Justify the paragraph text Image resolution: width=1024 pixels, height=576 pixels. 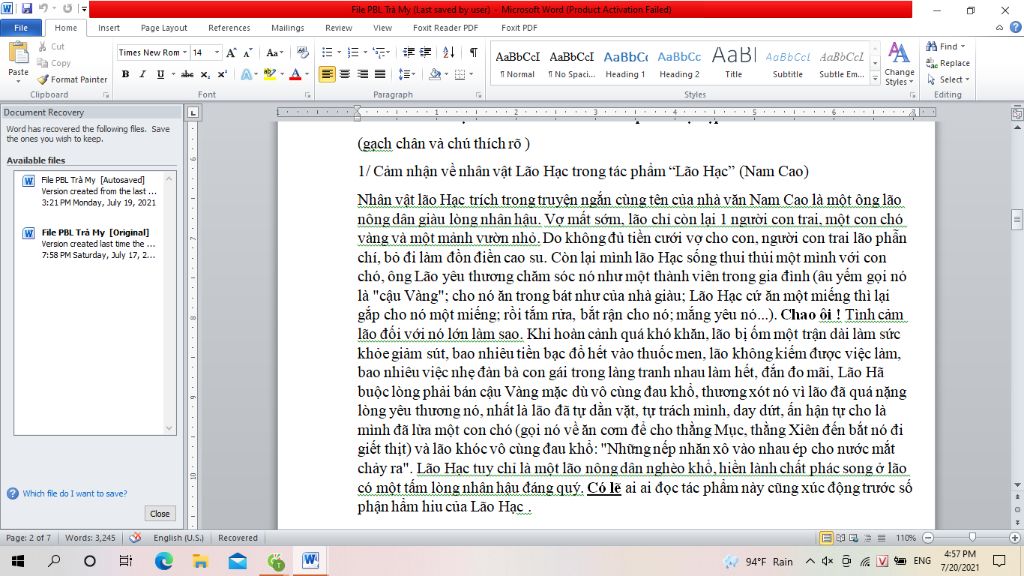point(380,74)
